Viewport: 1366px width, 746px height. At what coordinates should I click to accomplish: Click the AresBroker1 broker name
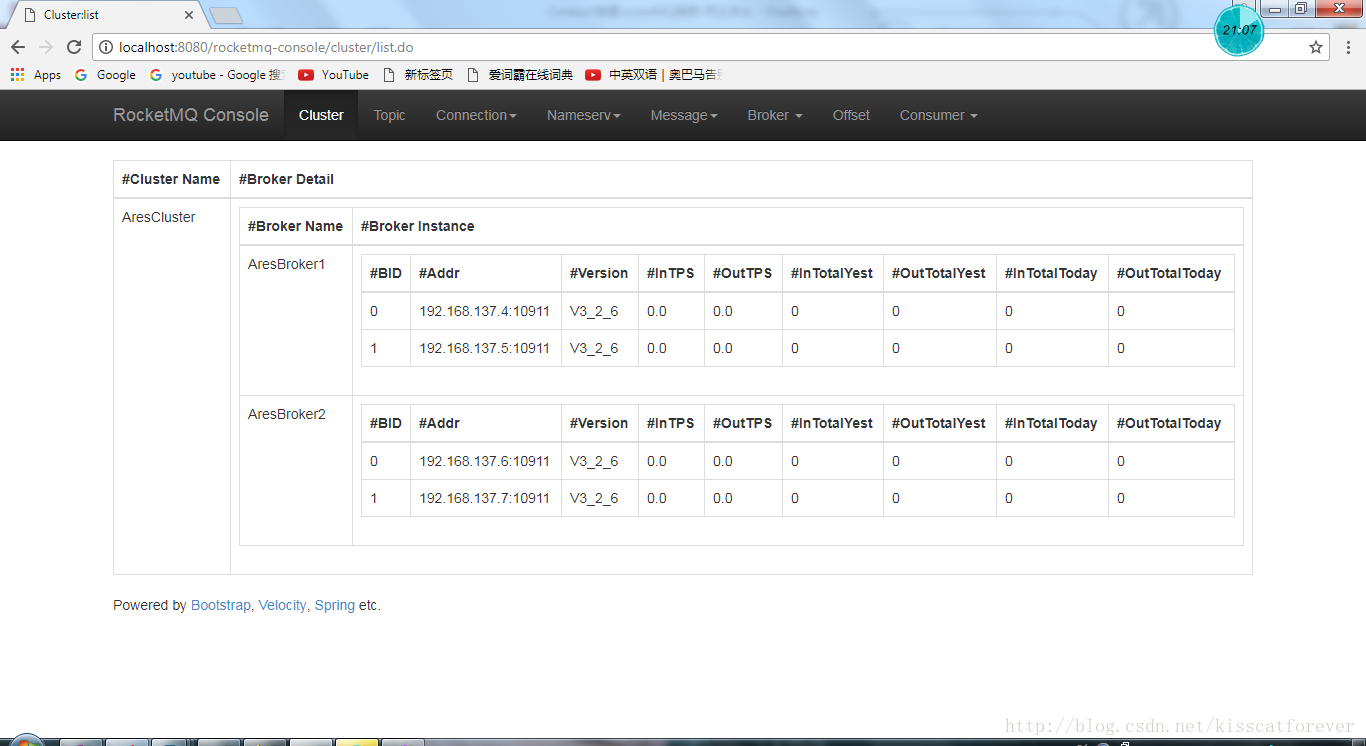tap(287, 264)
